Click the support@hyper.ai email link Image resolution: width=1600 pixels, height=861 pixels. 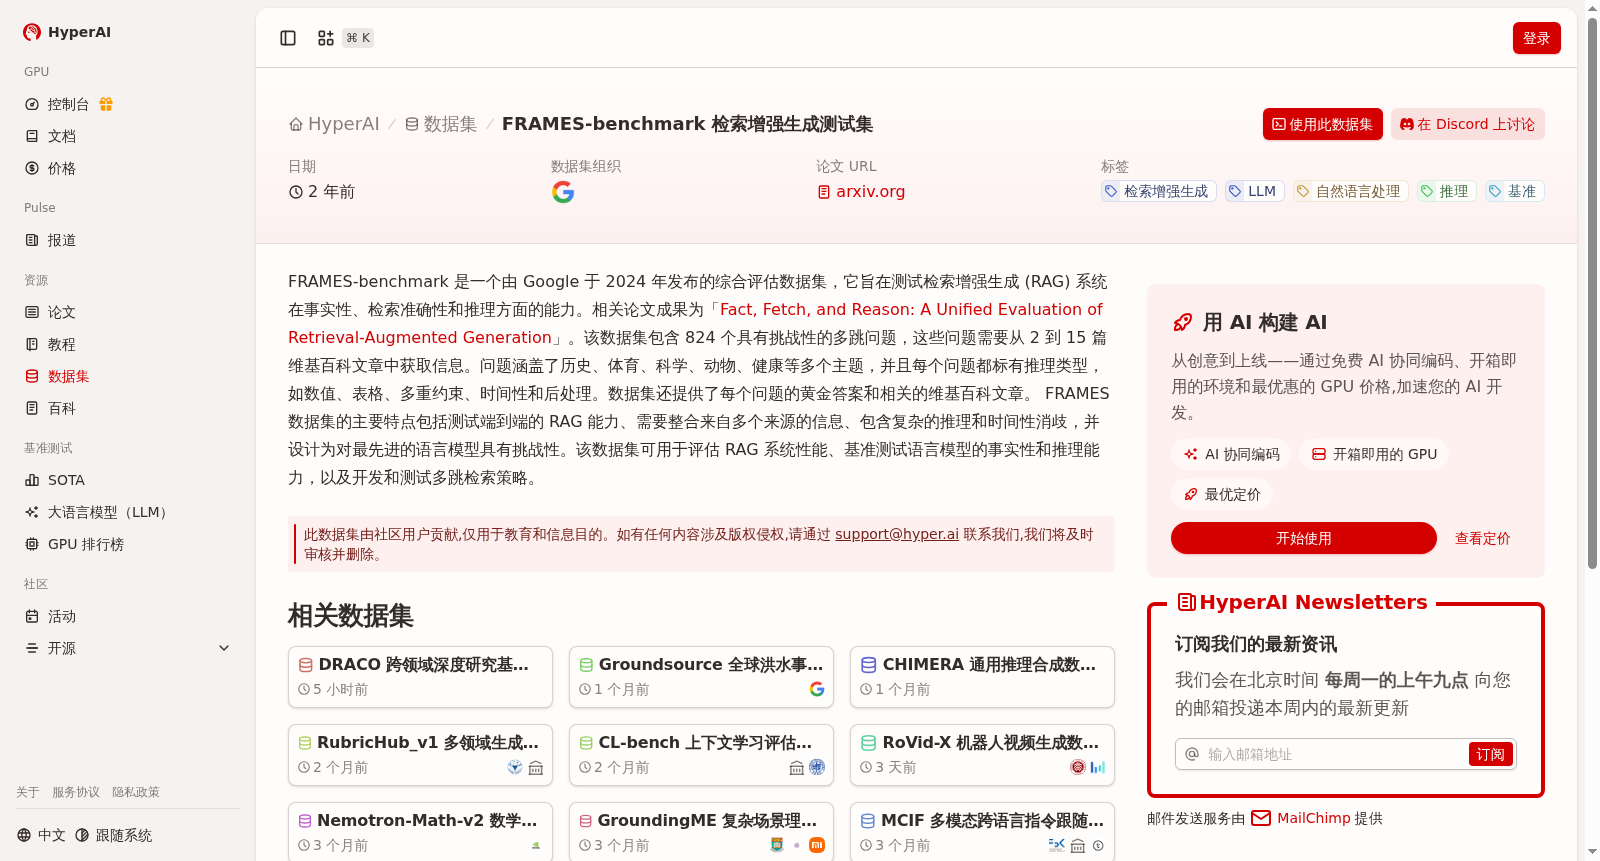coord(897,534)
